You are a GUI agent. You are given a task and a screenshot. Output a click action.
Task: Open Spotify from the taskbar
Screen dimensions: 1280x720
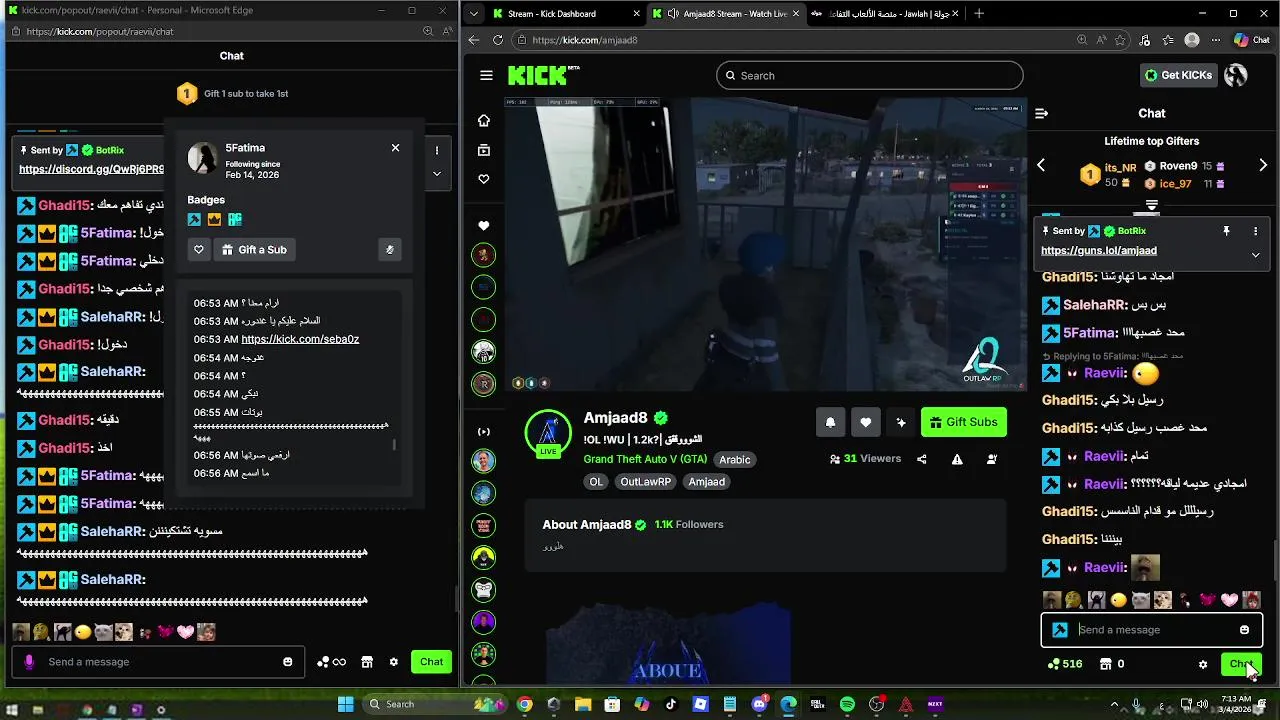[847, 704]
